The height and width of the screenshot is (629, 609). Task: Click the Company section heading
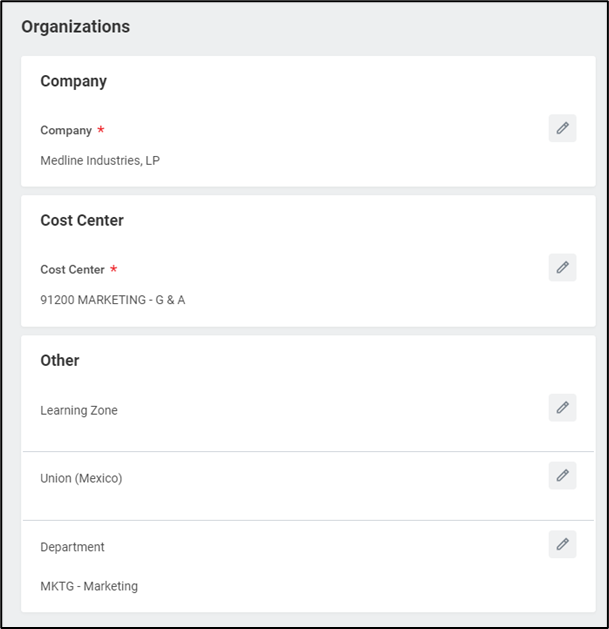click(73, 81)
